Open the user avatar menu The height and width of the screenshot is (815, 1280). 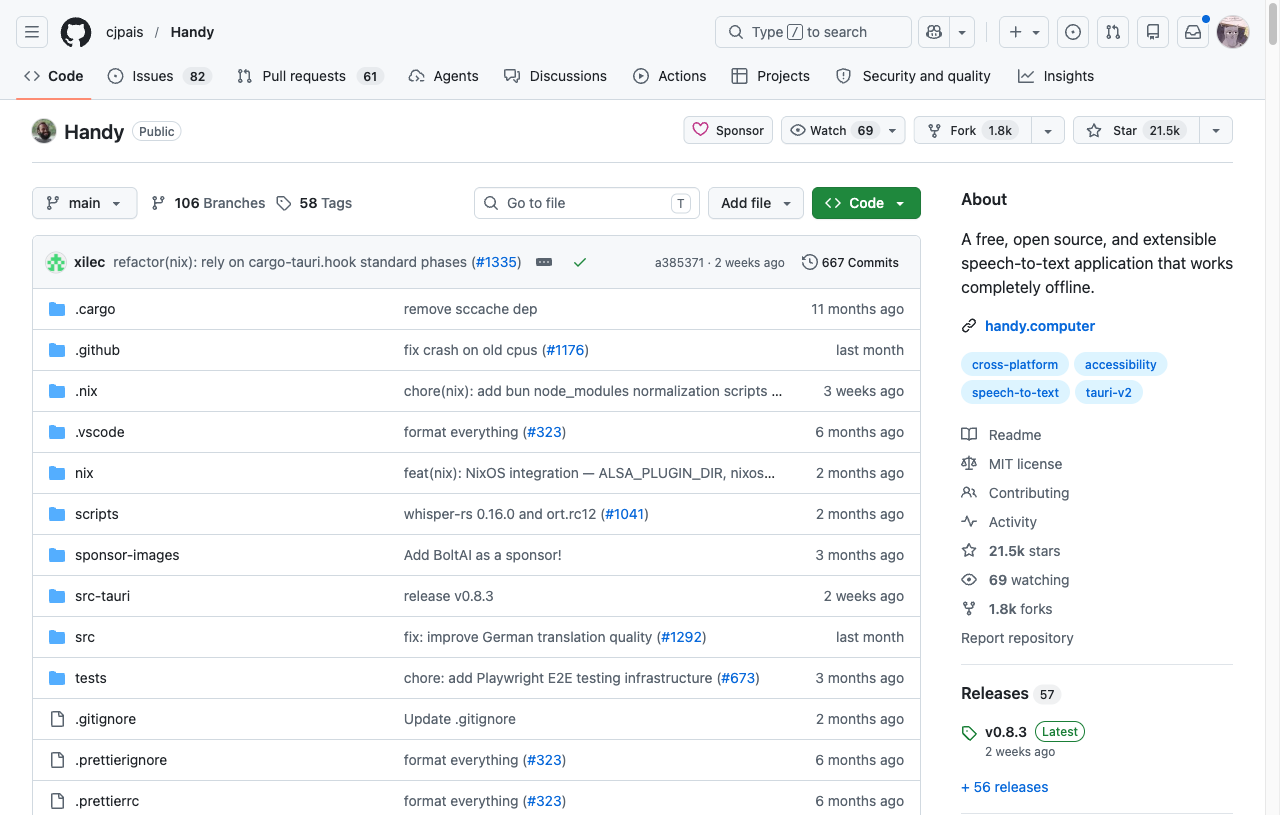pyautogui.click(x=1233, y=32)
